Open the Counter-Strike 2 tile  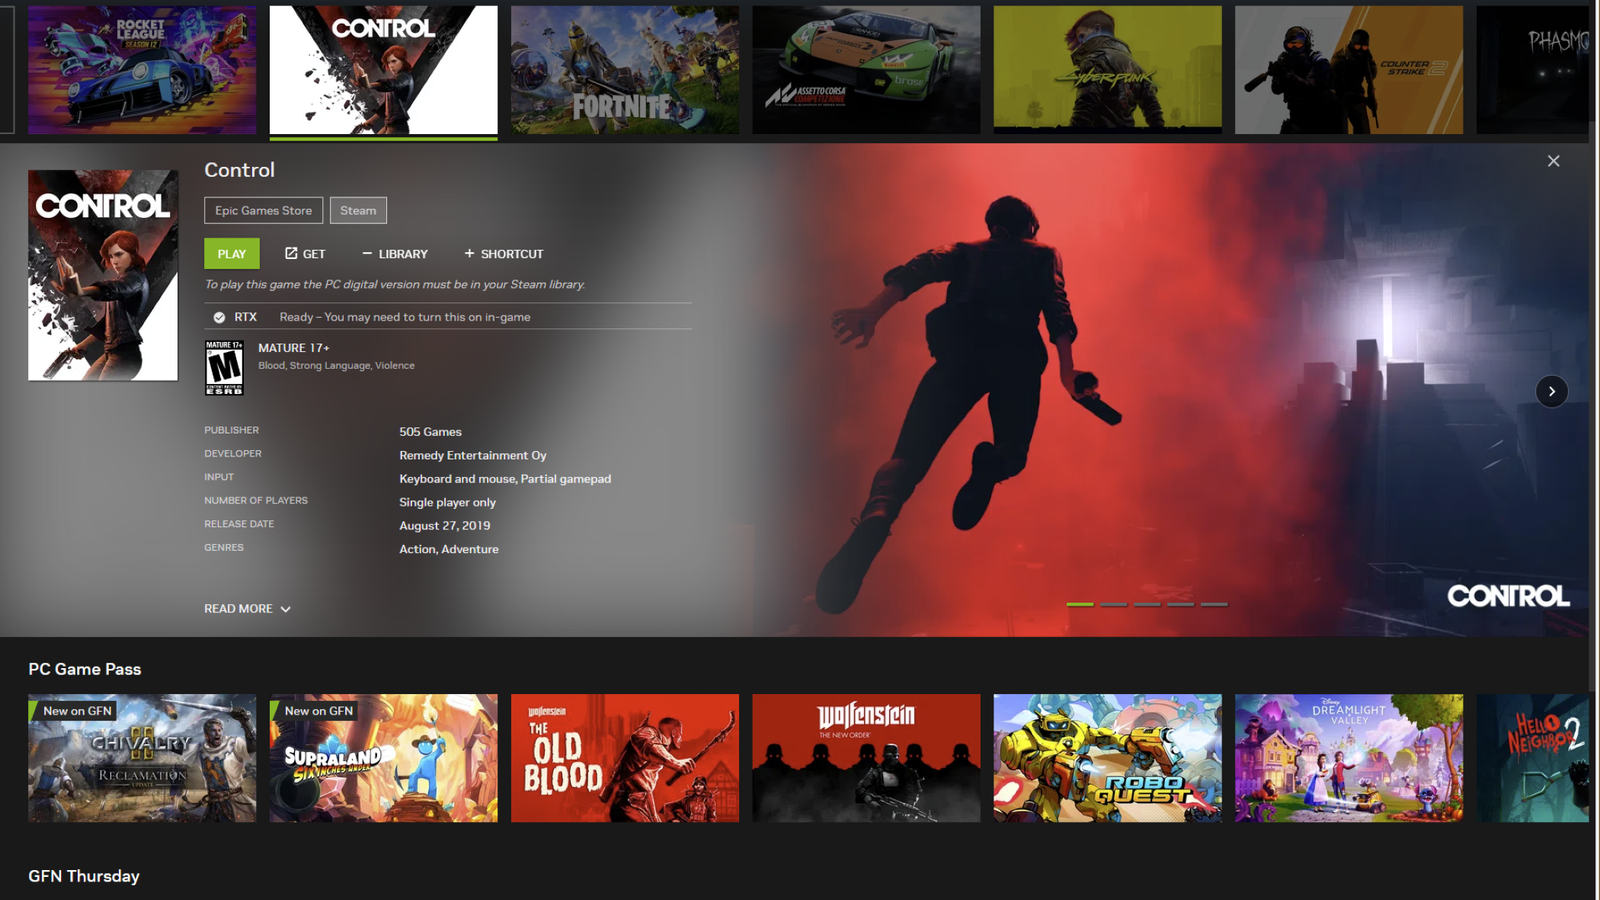click(x=1349, y=70)
